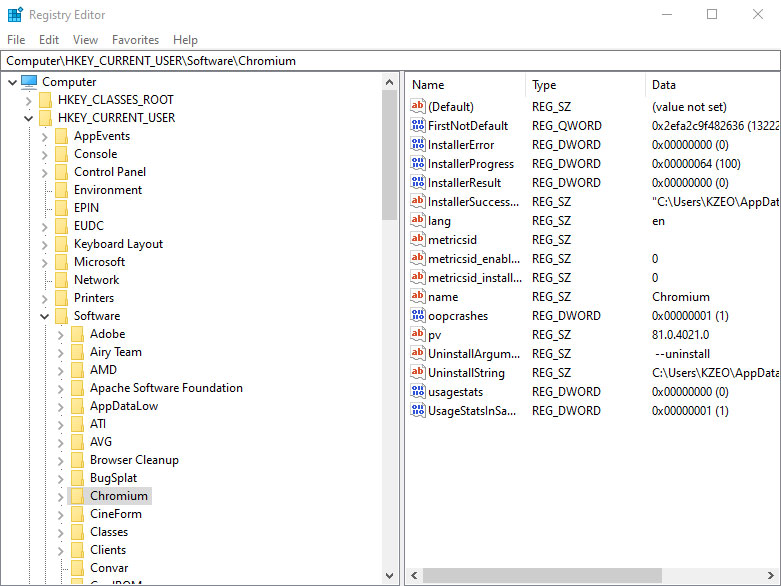Screen dimensions: 781x586
Task: Expand the Microsoft key
Action: click(44, 262)
